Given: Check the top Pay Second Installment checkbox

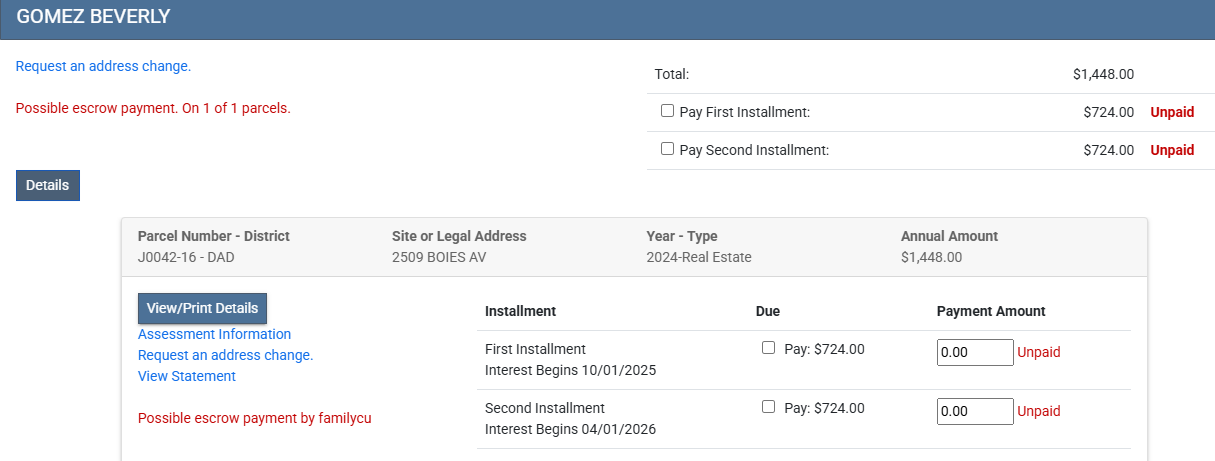Looking at the screenshot, I should click(667, 149).
